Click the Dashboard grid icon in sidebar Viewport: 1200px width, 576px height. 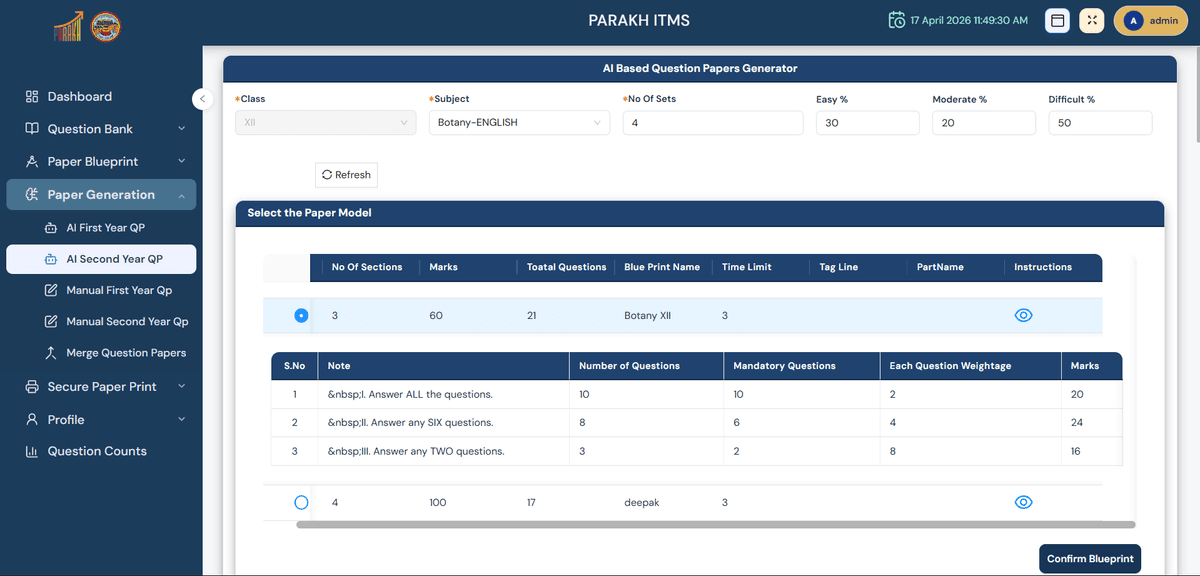[32, 97]
